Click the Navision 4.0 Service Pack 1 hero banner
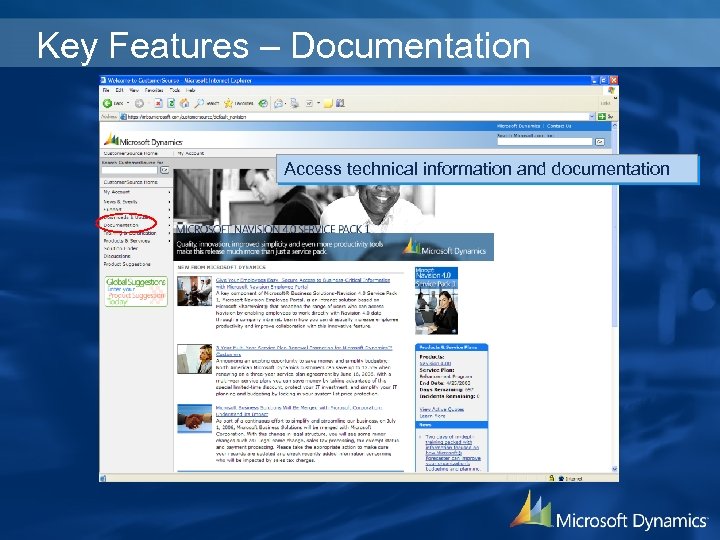The width and height of the screenshot is (720, 540). click(333, 215)
